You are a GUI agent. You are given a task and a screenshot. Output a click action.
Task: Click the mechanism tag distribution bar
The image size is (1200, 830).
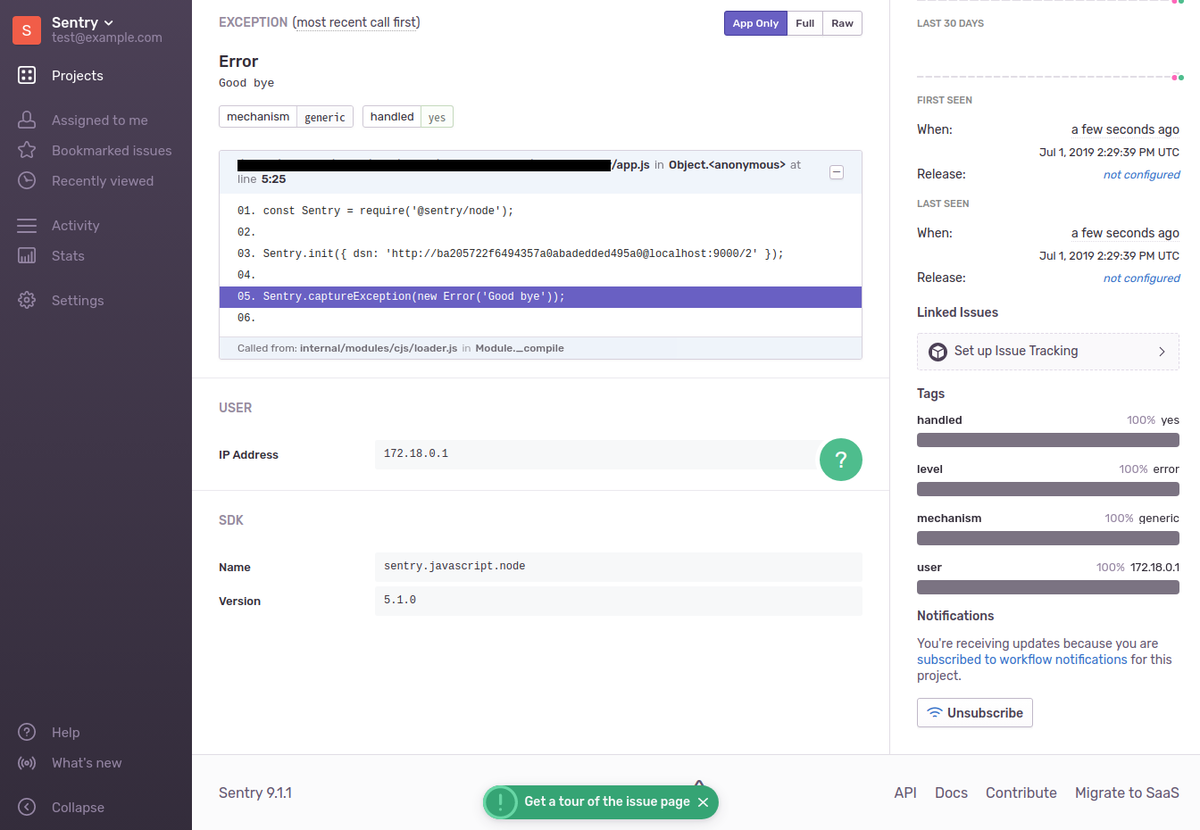(x=1048, y=538)
